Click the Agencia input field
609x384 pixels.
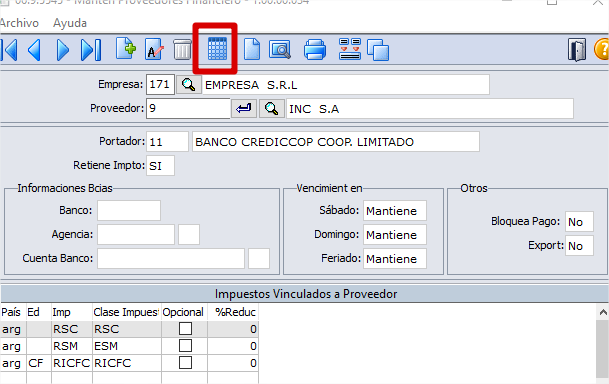coord(136,235)
